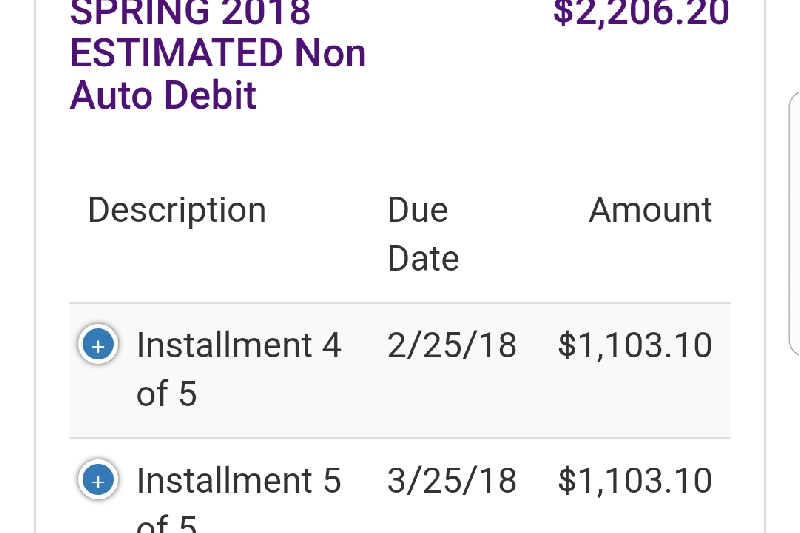Click the word Date in header
The height and width of the screenshot is (533, 800).
click(x=423, y=259)
